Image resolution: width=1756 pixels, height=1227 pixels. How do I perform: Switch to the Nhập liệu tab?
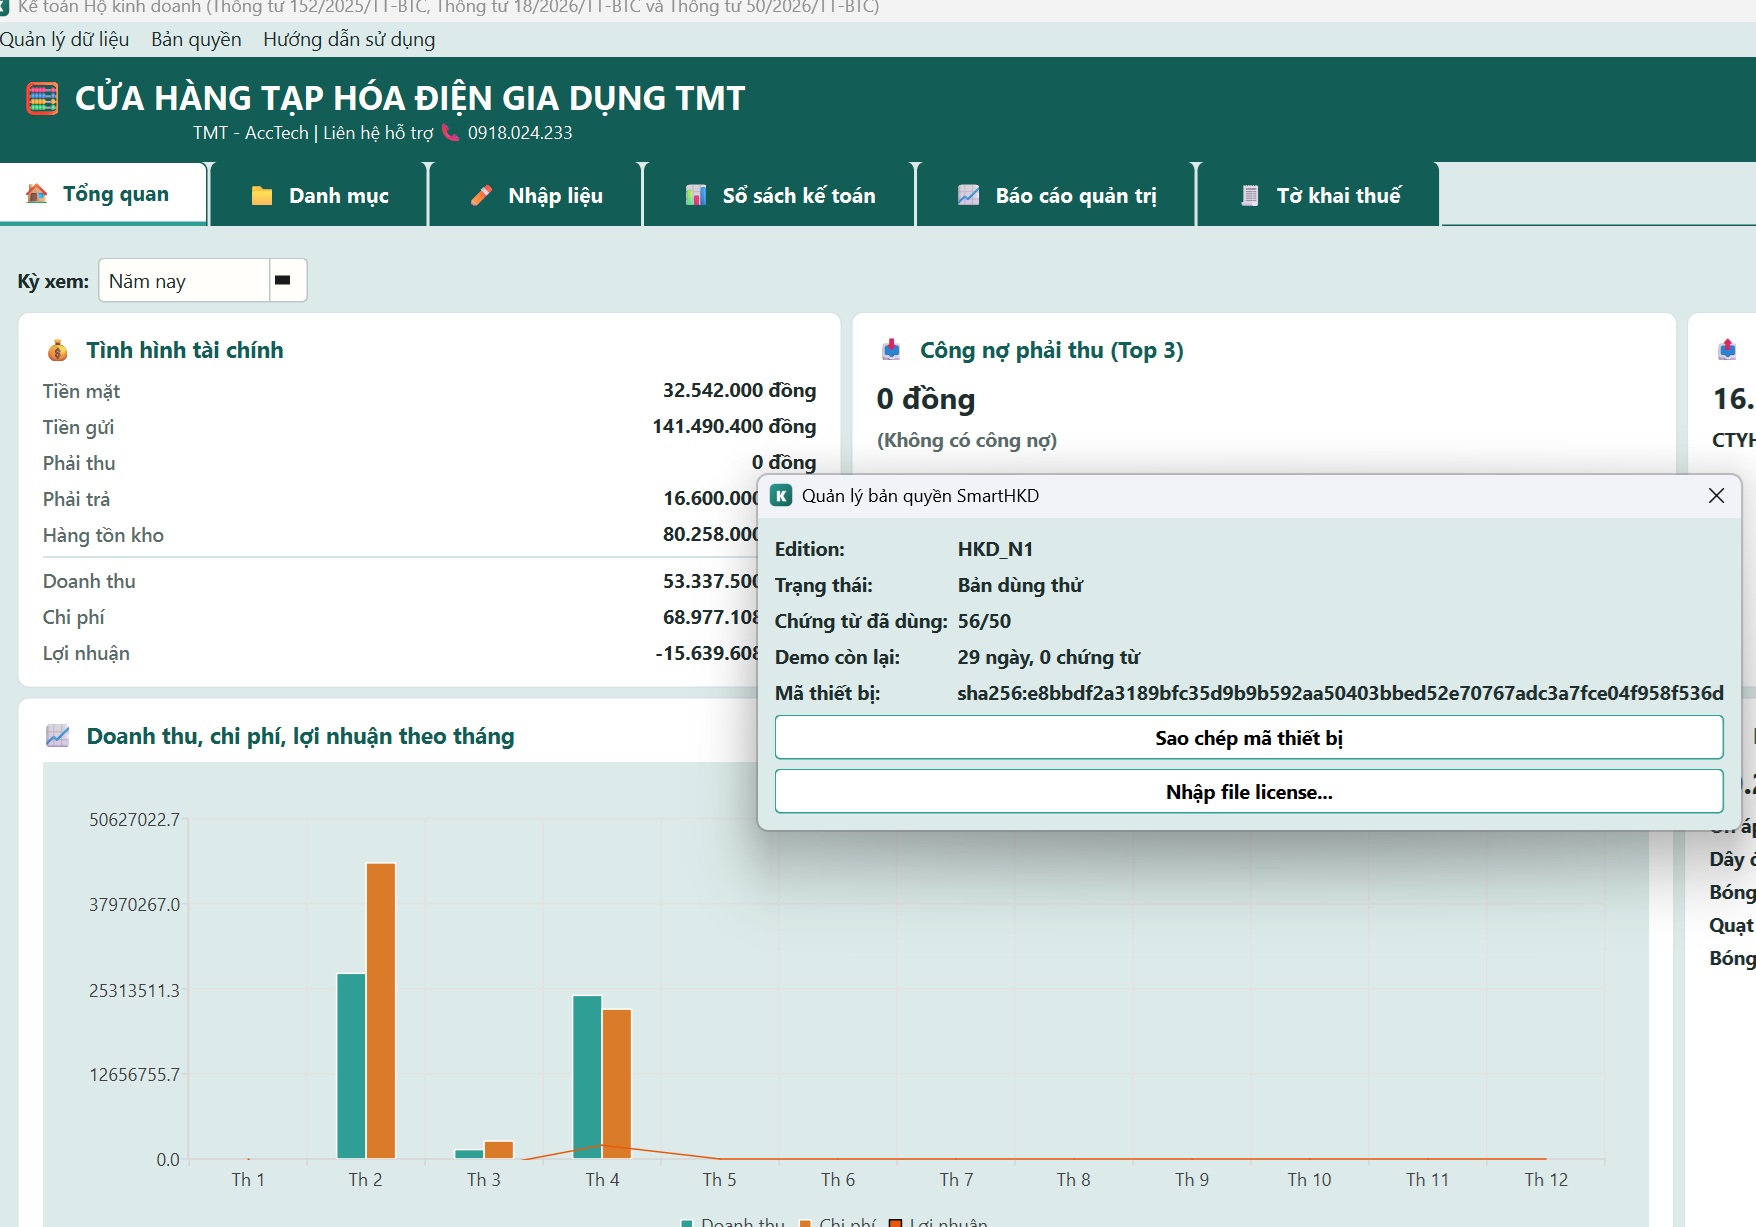pyautogui.click(x=537, y=195)
